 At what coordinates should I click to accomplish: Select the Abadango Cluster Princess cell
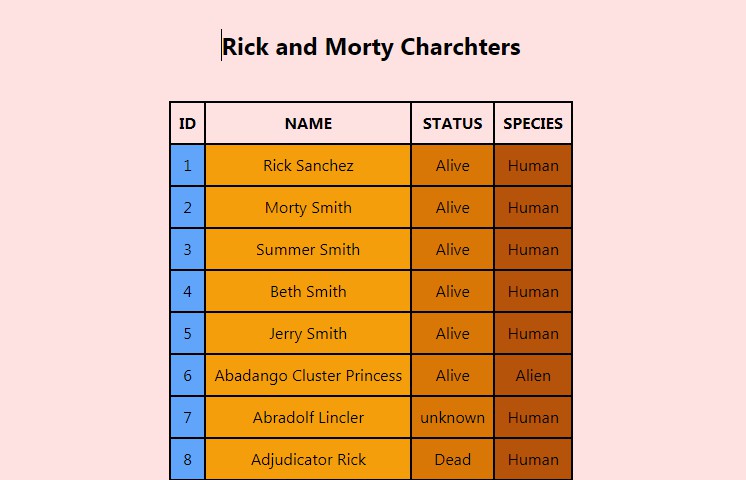pyautogui.click(x=308, y=376)
